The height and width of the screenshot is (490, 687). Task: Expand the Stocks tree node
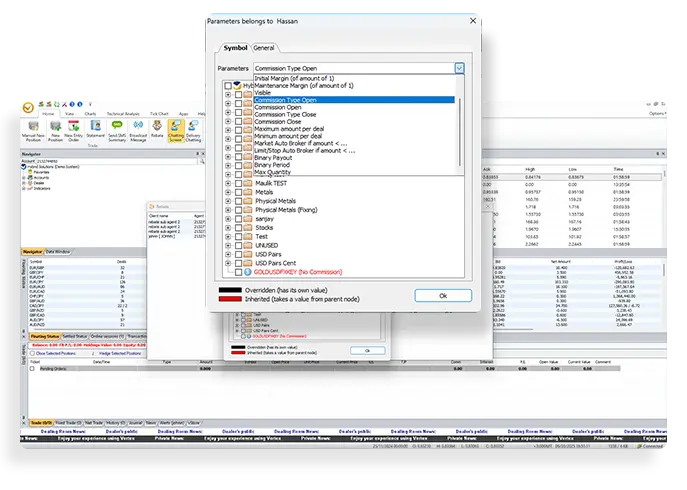pyautogui.click(x=228, y=227)
